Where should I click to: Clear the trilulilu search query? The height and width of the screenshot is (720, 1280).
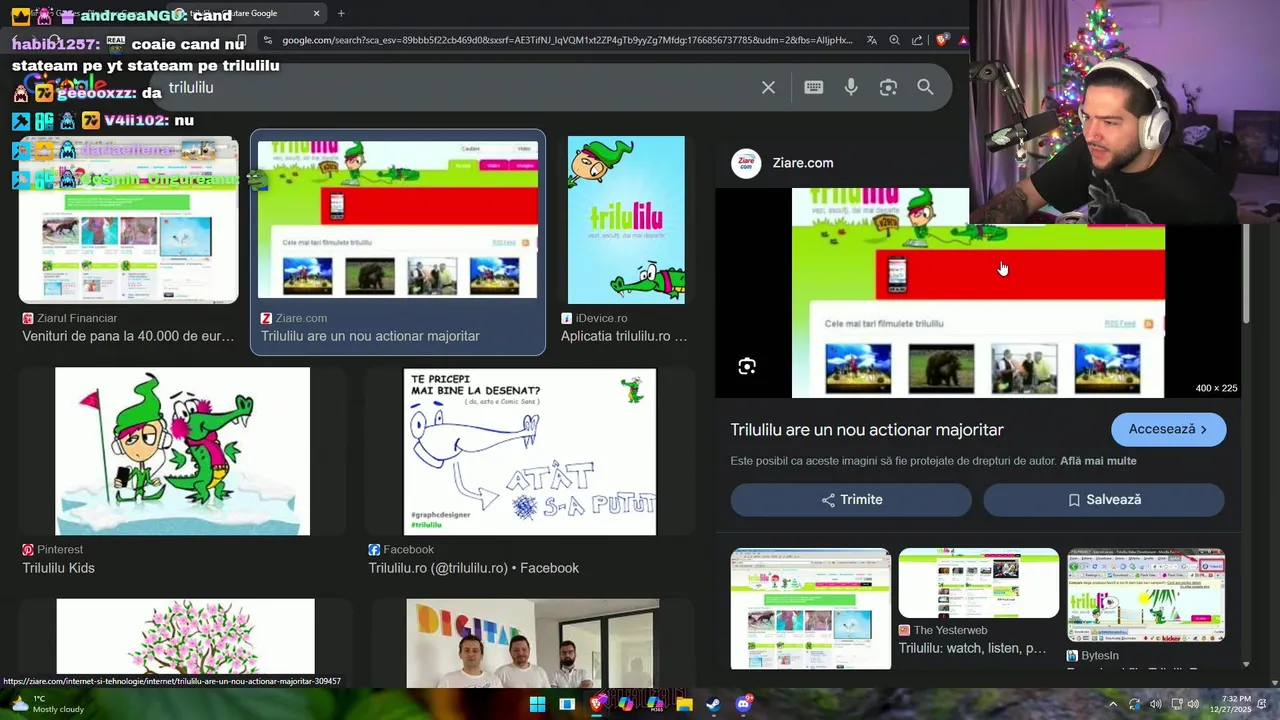click(x=768, y=88)
